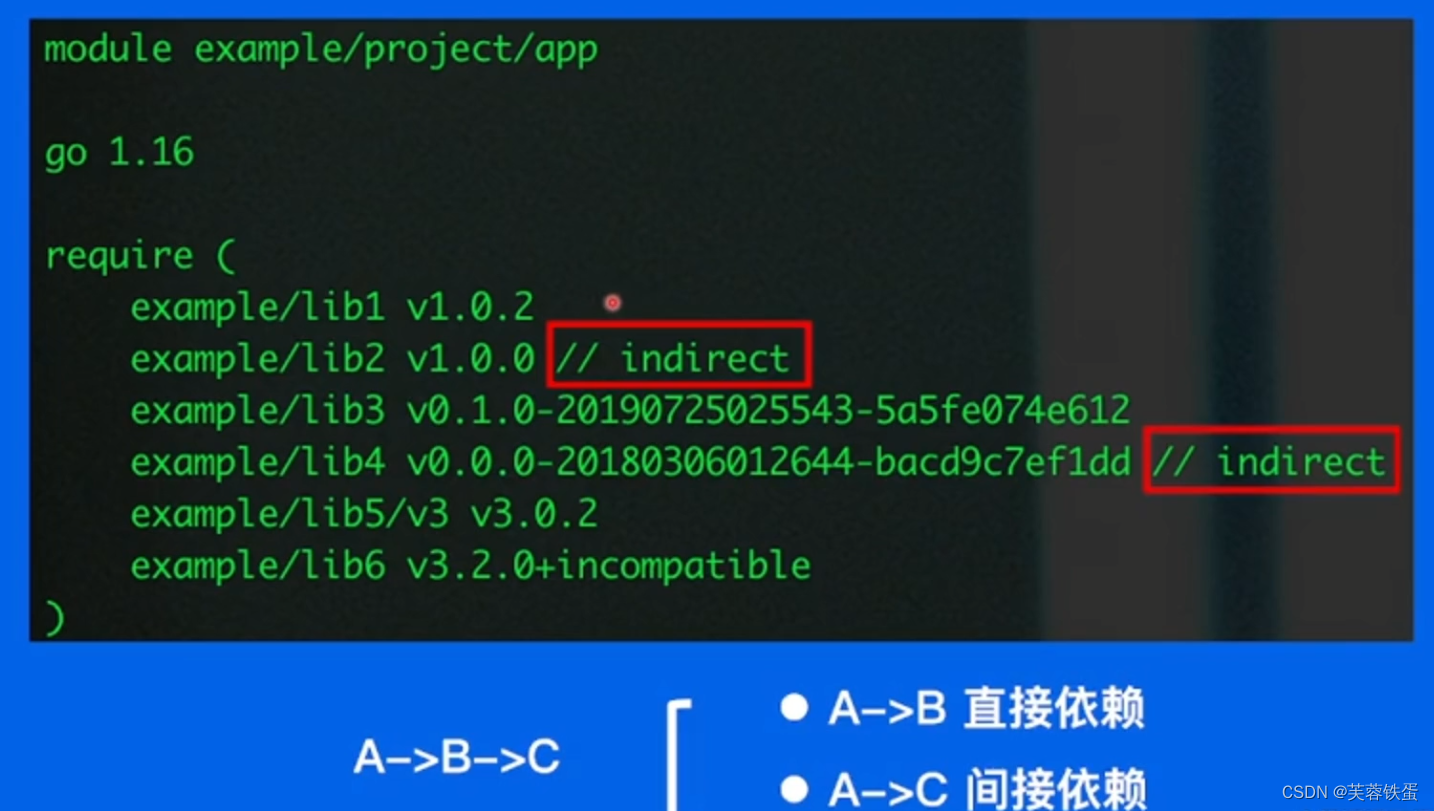Click the first red-boxed // indirect comment
Screen dimensions: 1434x811
(x=679, y=354)
